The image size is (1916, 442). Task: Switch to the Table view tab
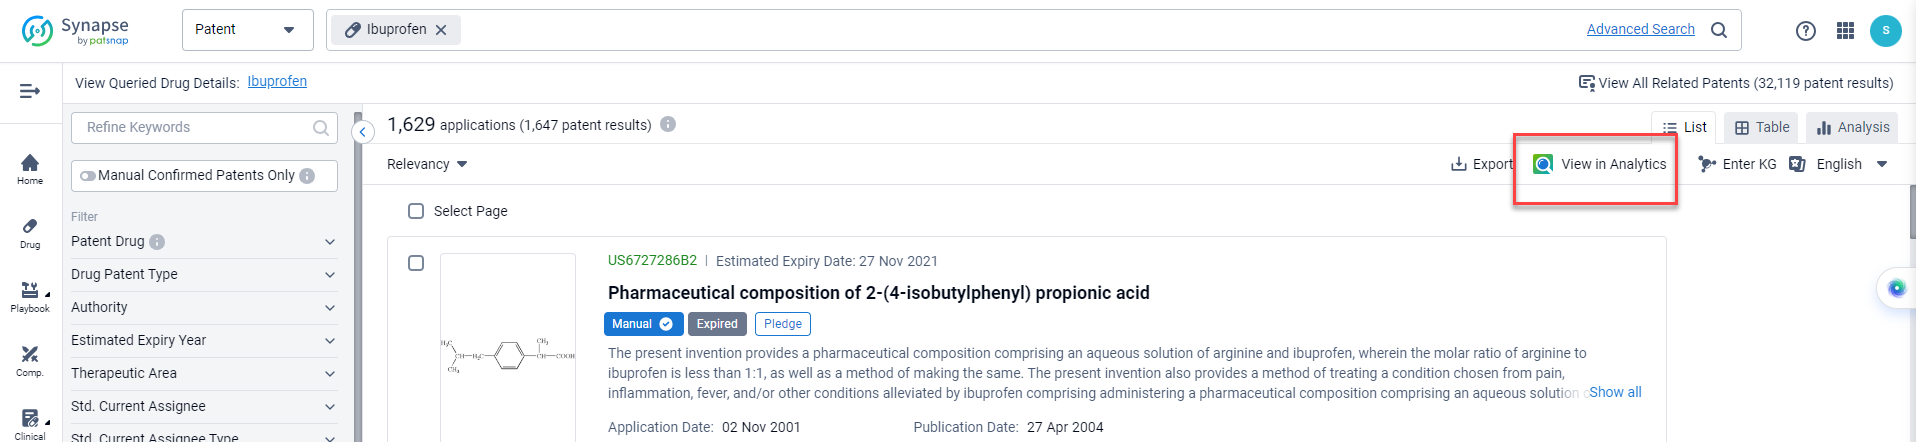(x=1761, y=127)
